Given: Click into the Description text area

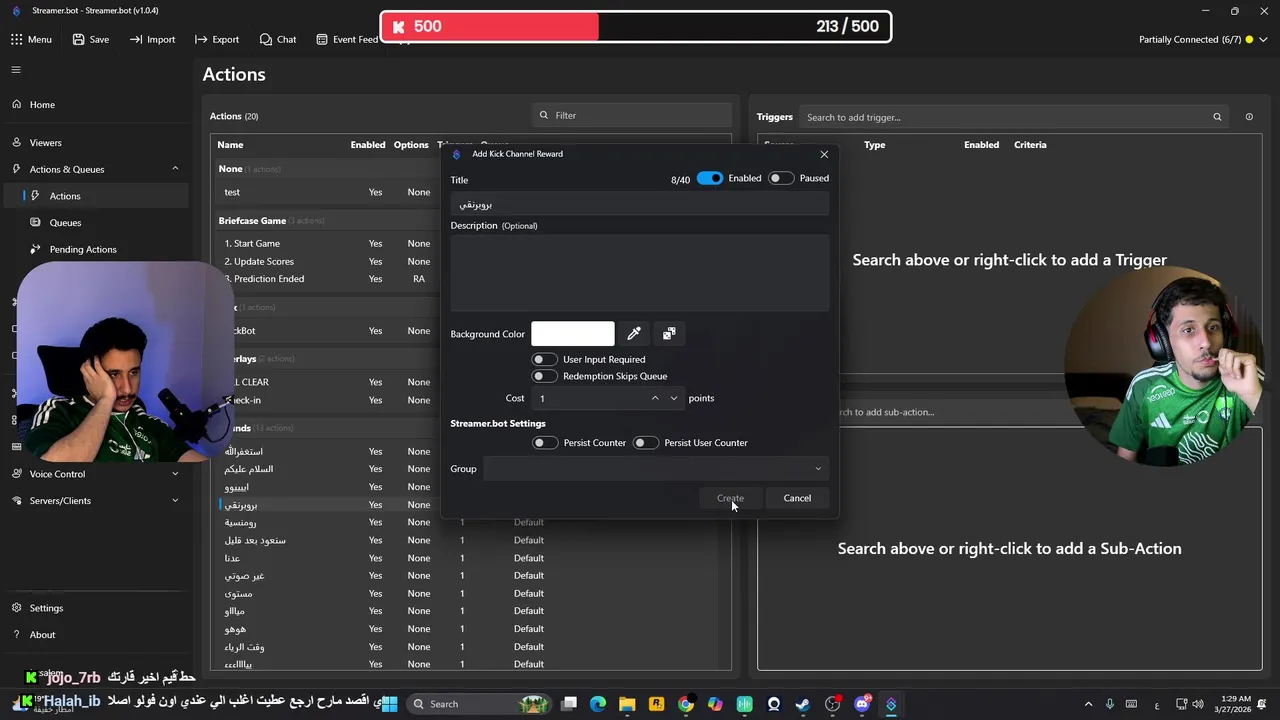Looking at the screenshot, I should (640, 273).
